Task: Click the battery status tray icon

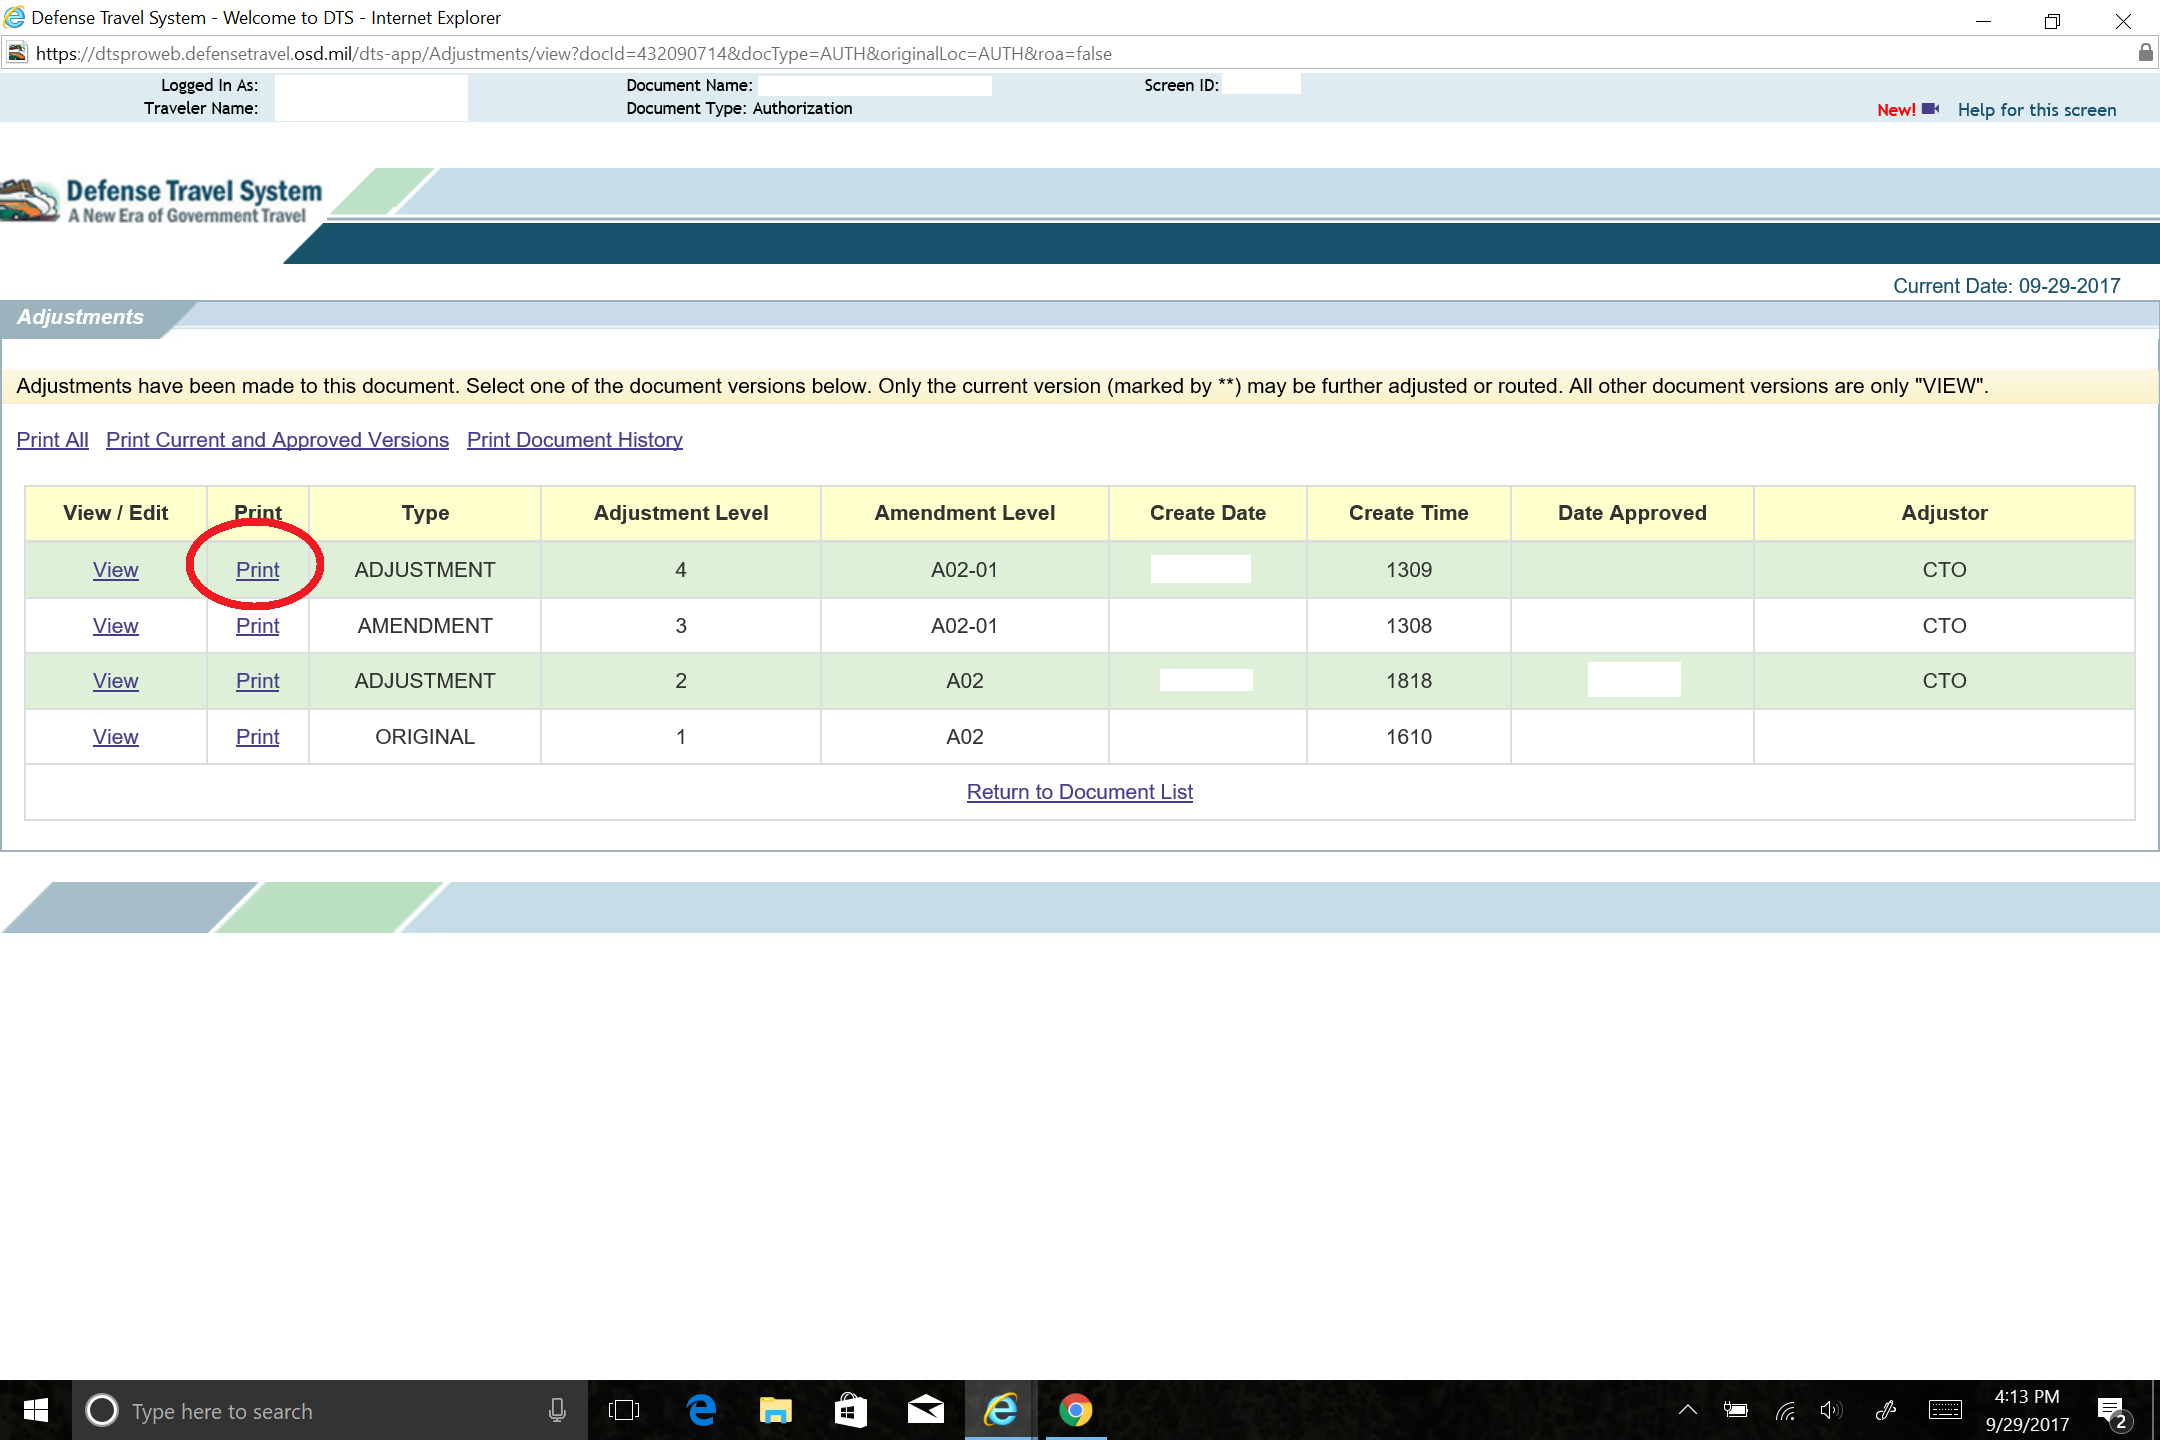Action: coord(1735,1410)
